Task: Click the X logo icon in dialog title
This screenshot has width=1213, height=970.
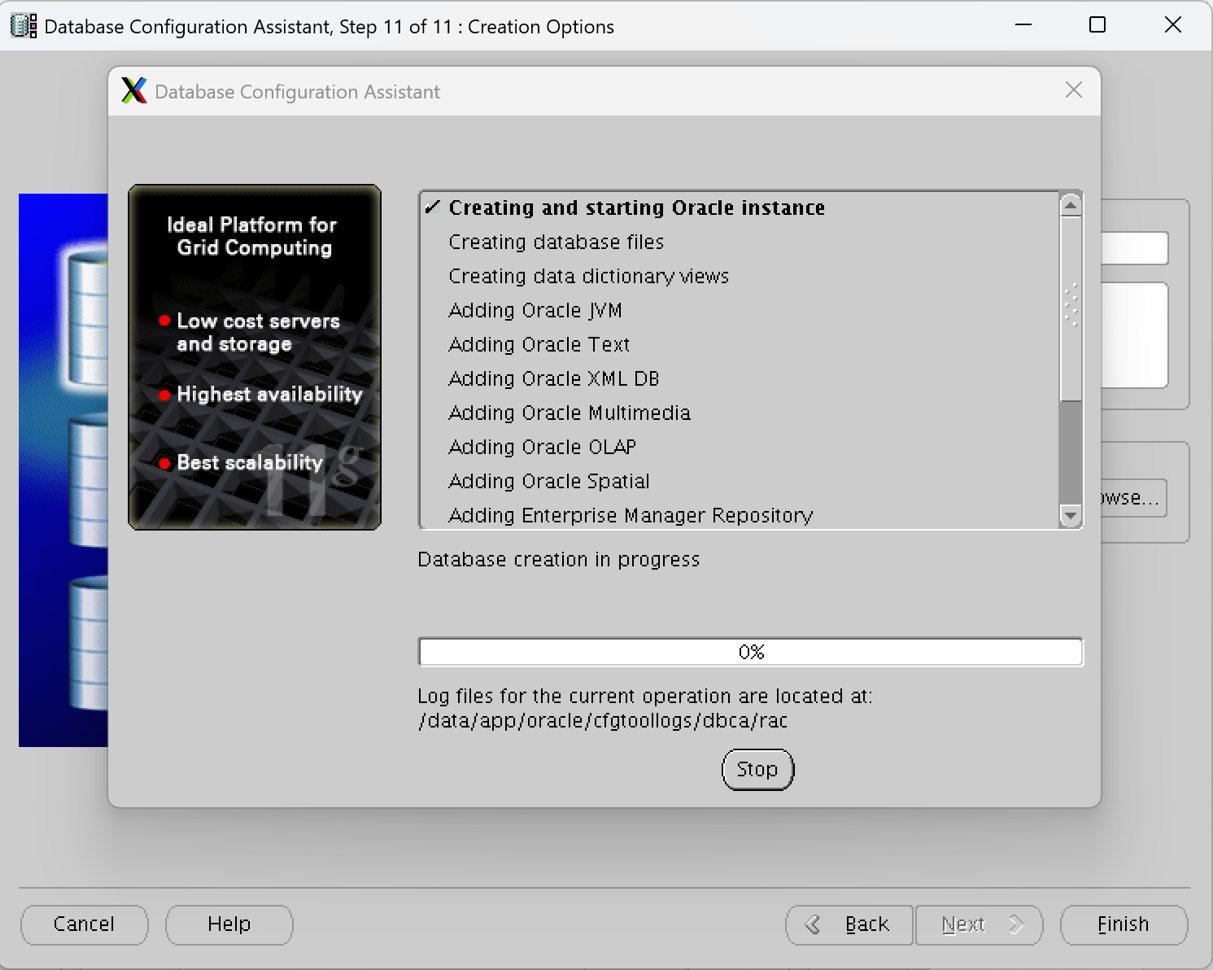Action: (x=133, y=91)
